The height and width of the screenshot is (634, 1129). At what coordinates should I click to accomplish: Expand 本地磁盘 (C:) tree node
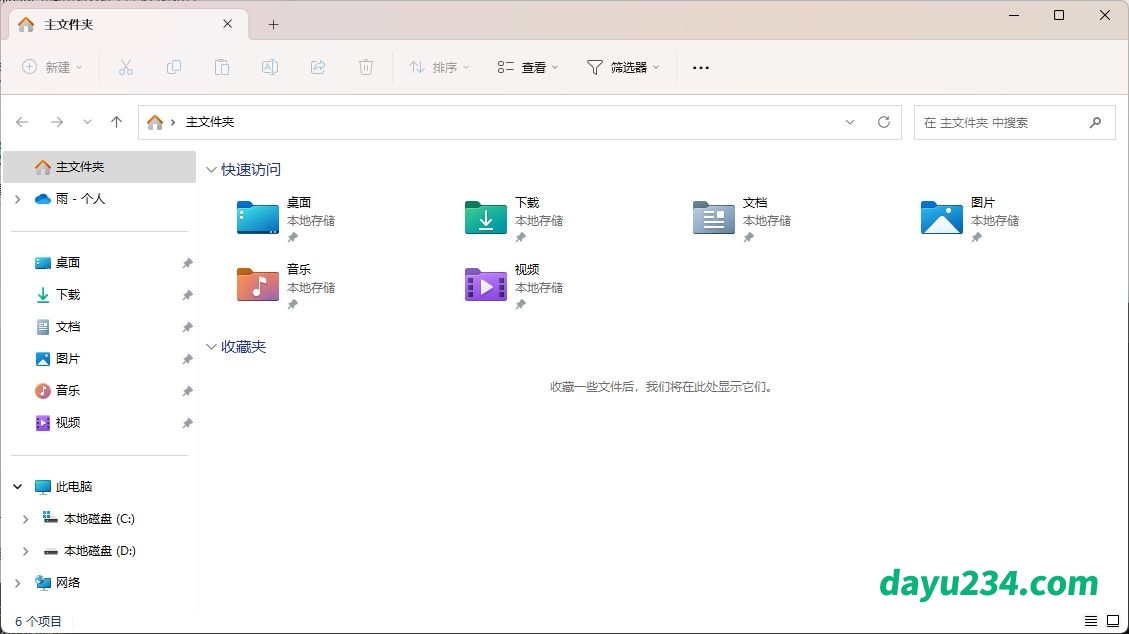26,519
